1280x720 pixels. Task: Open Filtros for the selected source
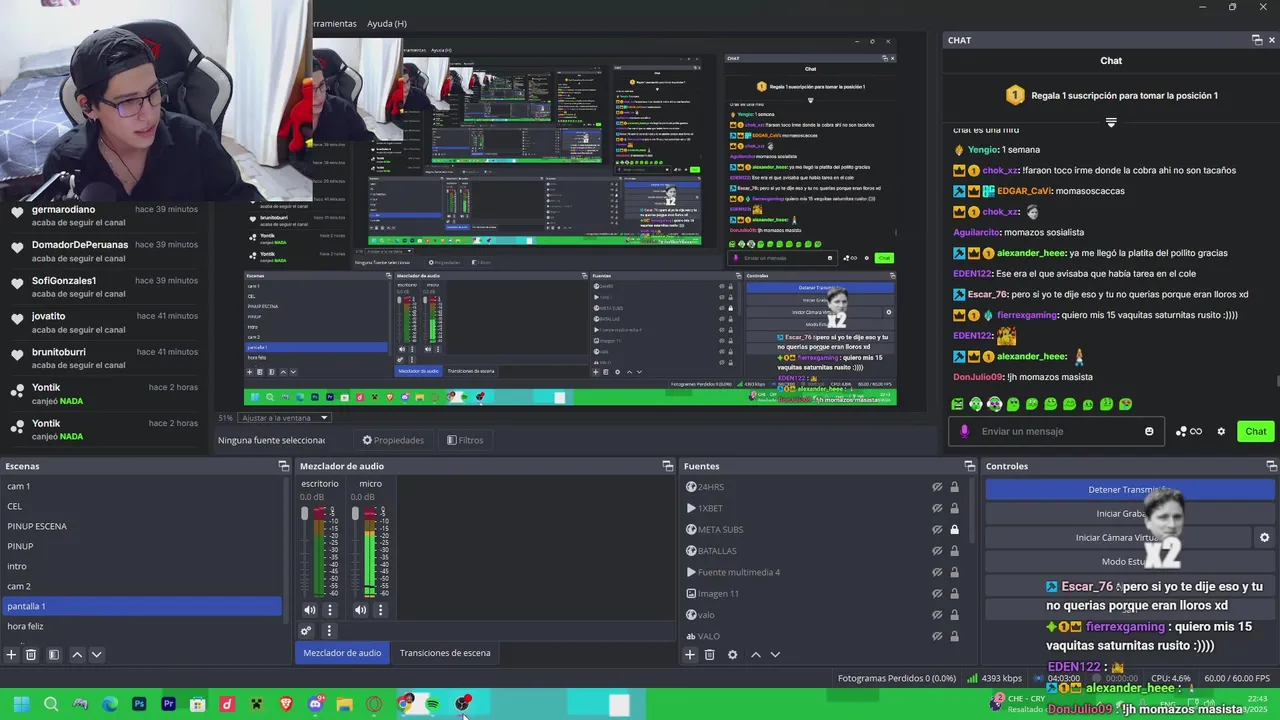pyautogui.click(x=465, y=440)
